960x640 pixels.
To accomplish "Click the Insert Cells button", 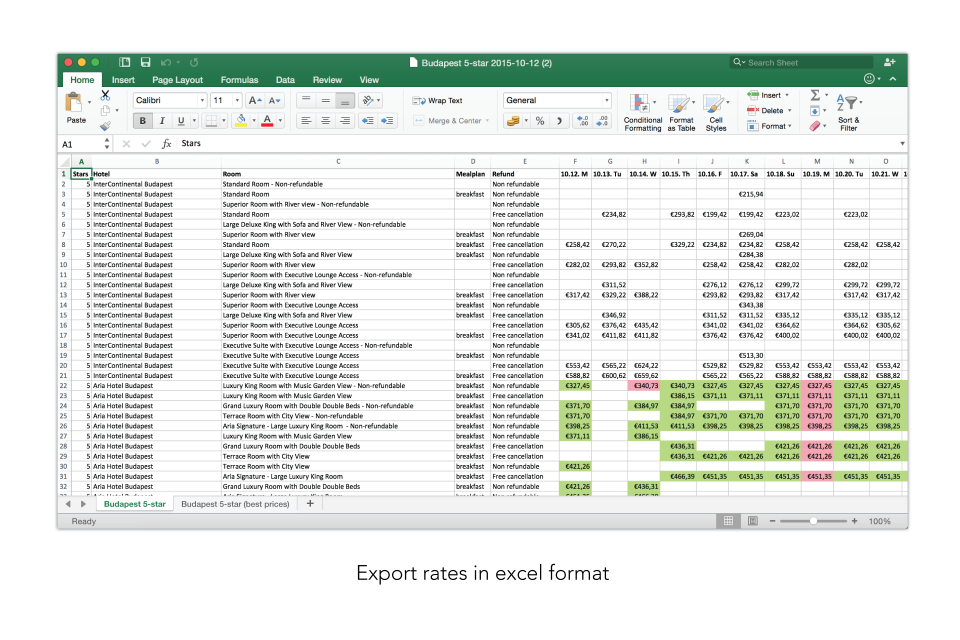I will [x=762, y=94].
